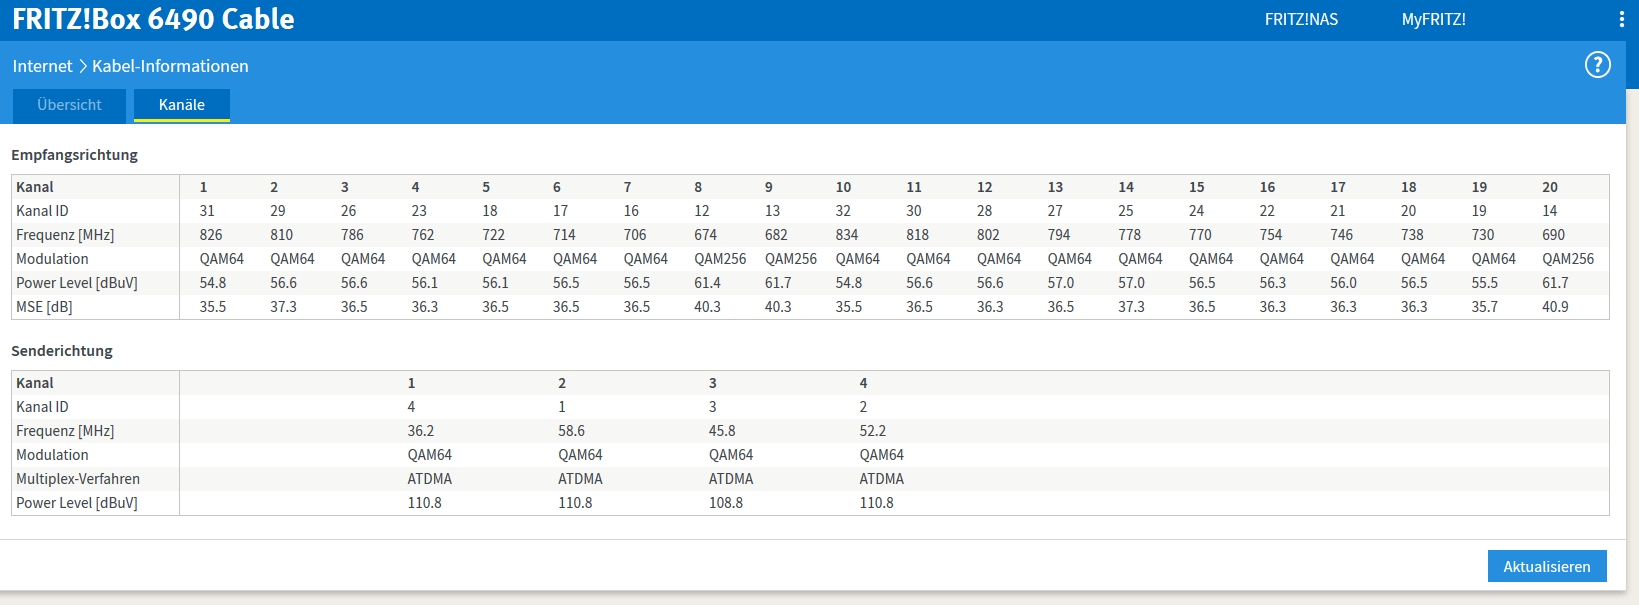Click downstream frequency value 818
Screen dimensions: 1639x605
coord(918,235)
